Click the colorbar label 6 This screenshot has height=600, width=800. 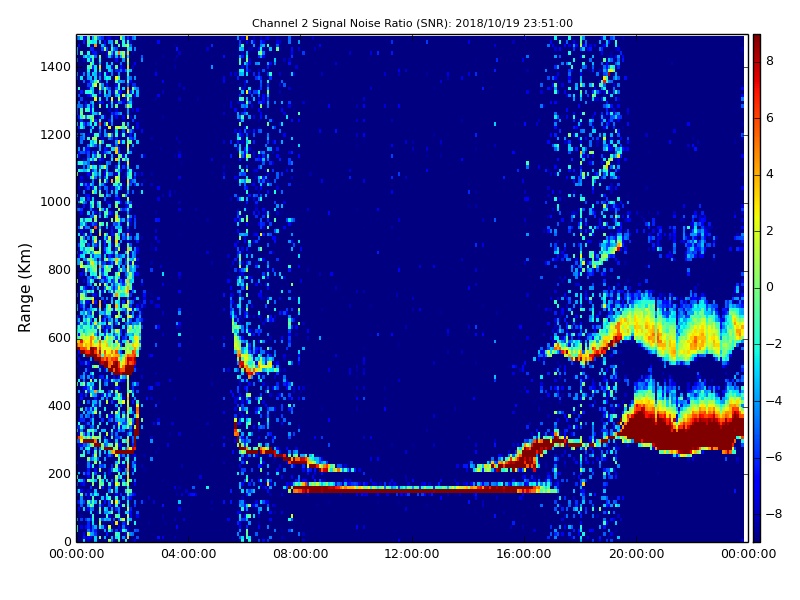(x=770, y=118)
